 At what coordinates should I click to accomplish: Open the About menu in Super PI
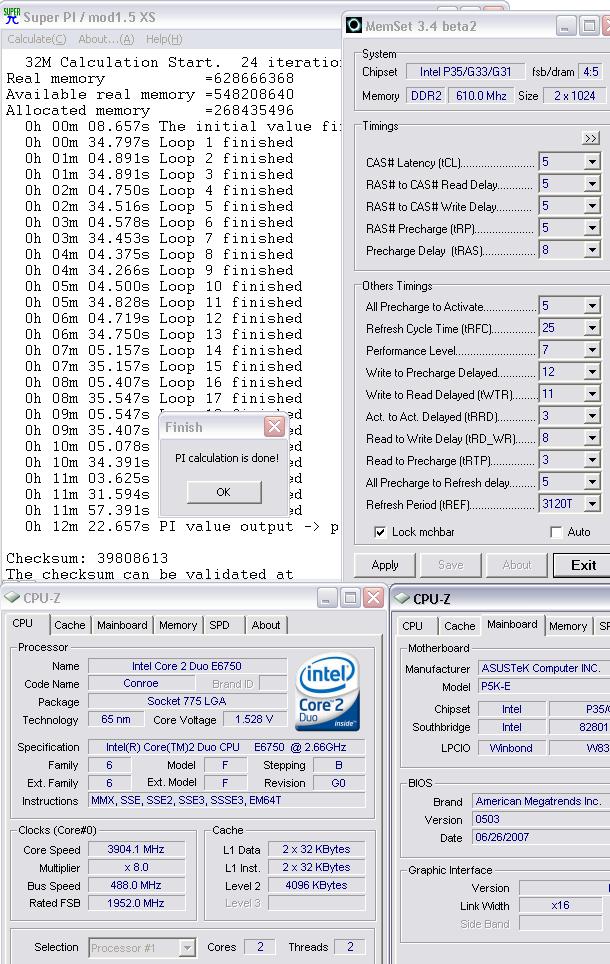click(106, 39)
